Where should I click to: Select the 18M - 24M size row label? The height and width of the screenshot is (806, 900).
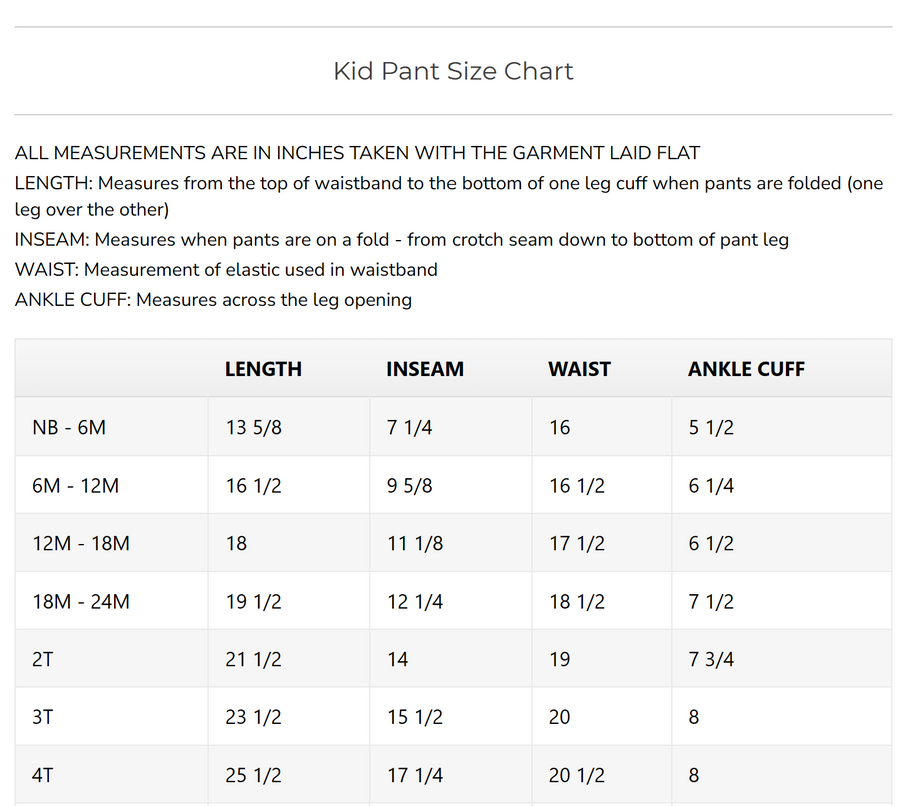point(81,602)
